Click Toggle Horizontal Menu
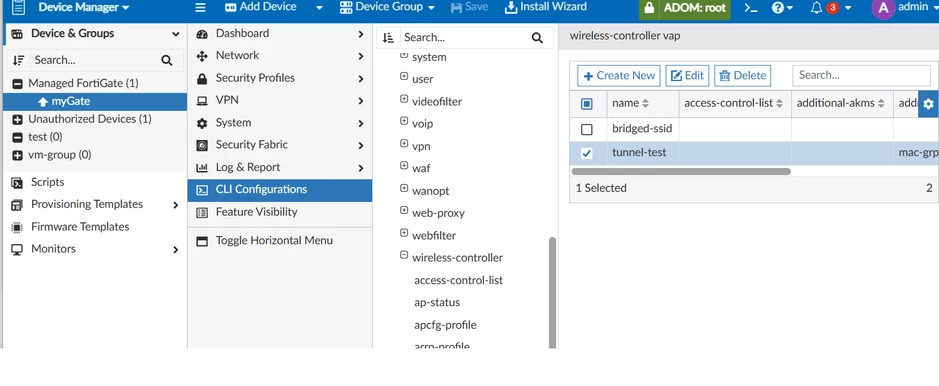This screenshot has height=386, width=939. (280, 241)
